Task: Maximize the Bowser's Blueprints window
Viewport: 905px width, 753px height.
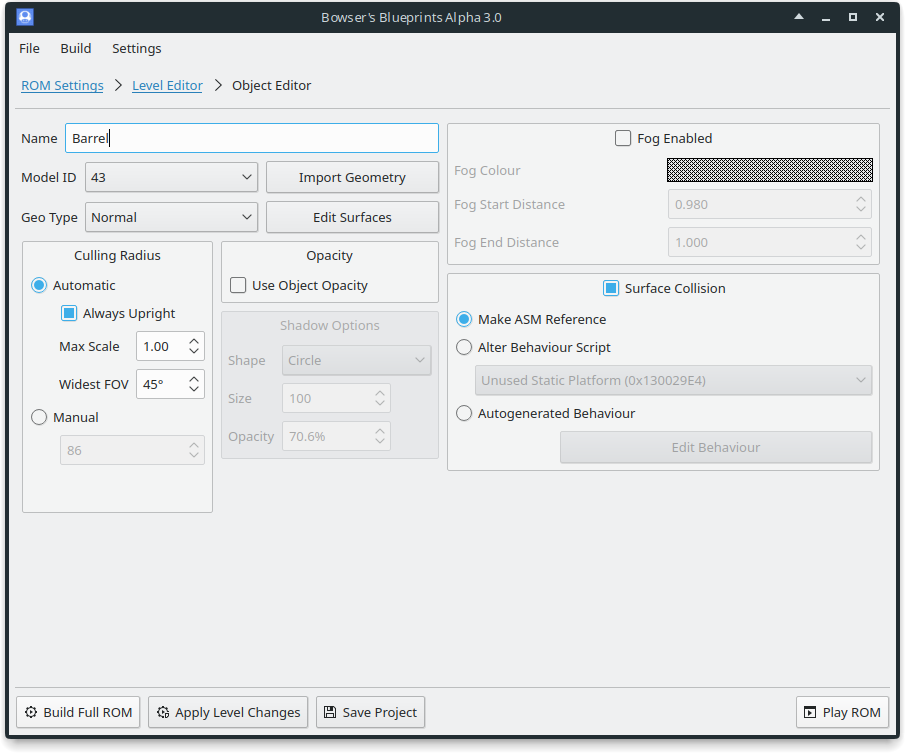Action: (x=852, y=17)
